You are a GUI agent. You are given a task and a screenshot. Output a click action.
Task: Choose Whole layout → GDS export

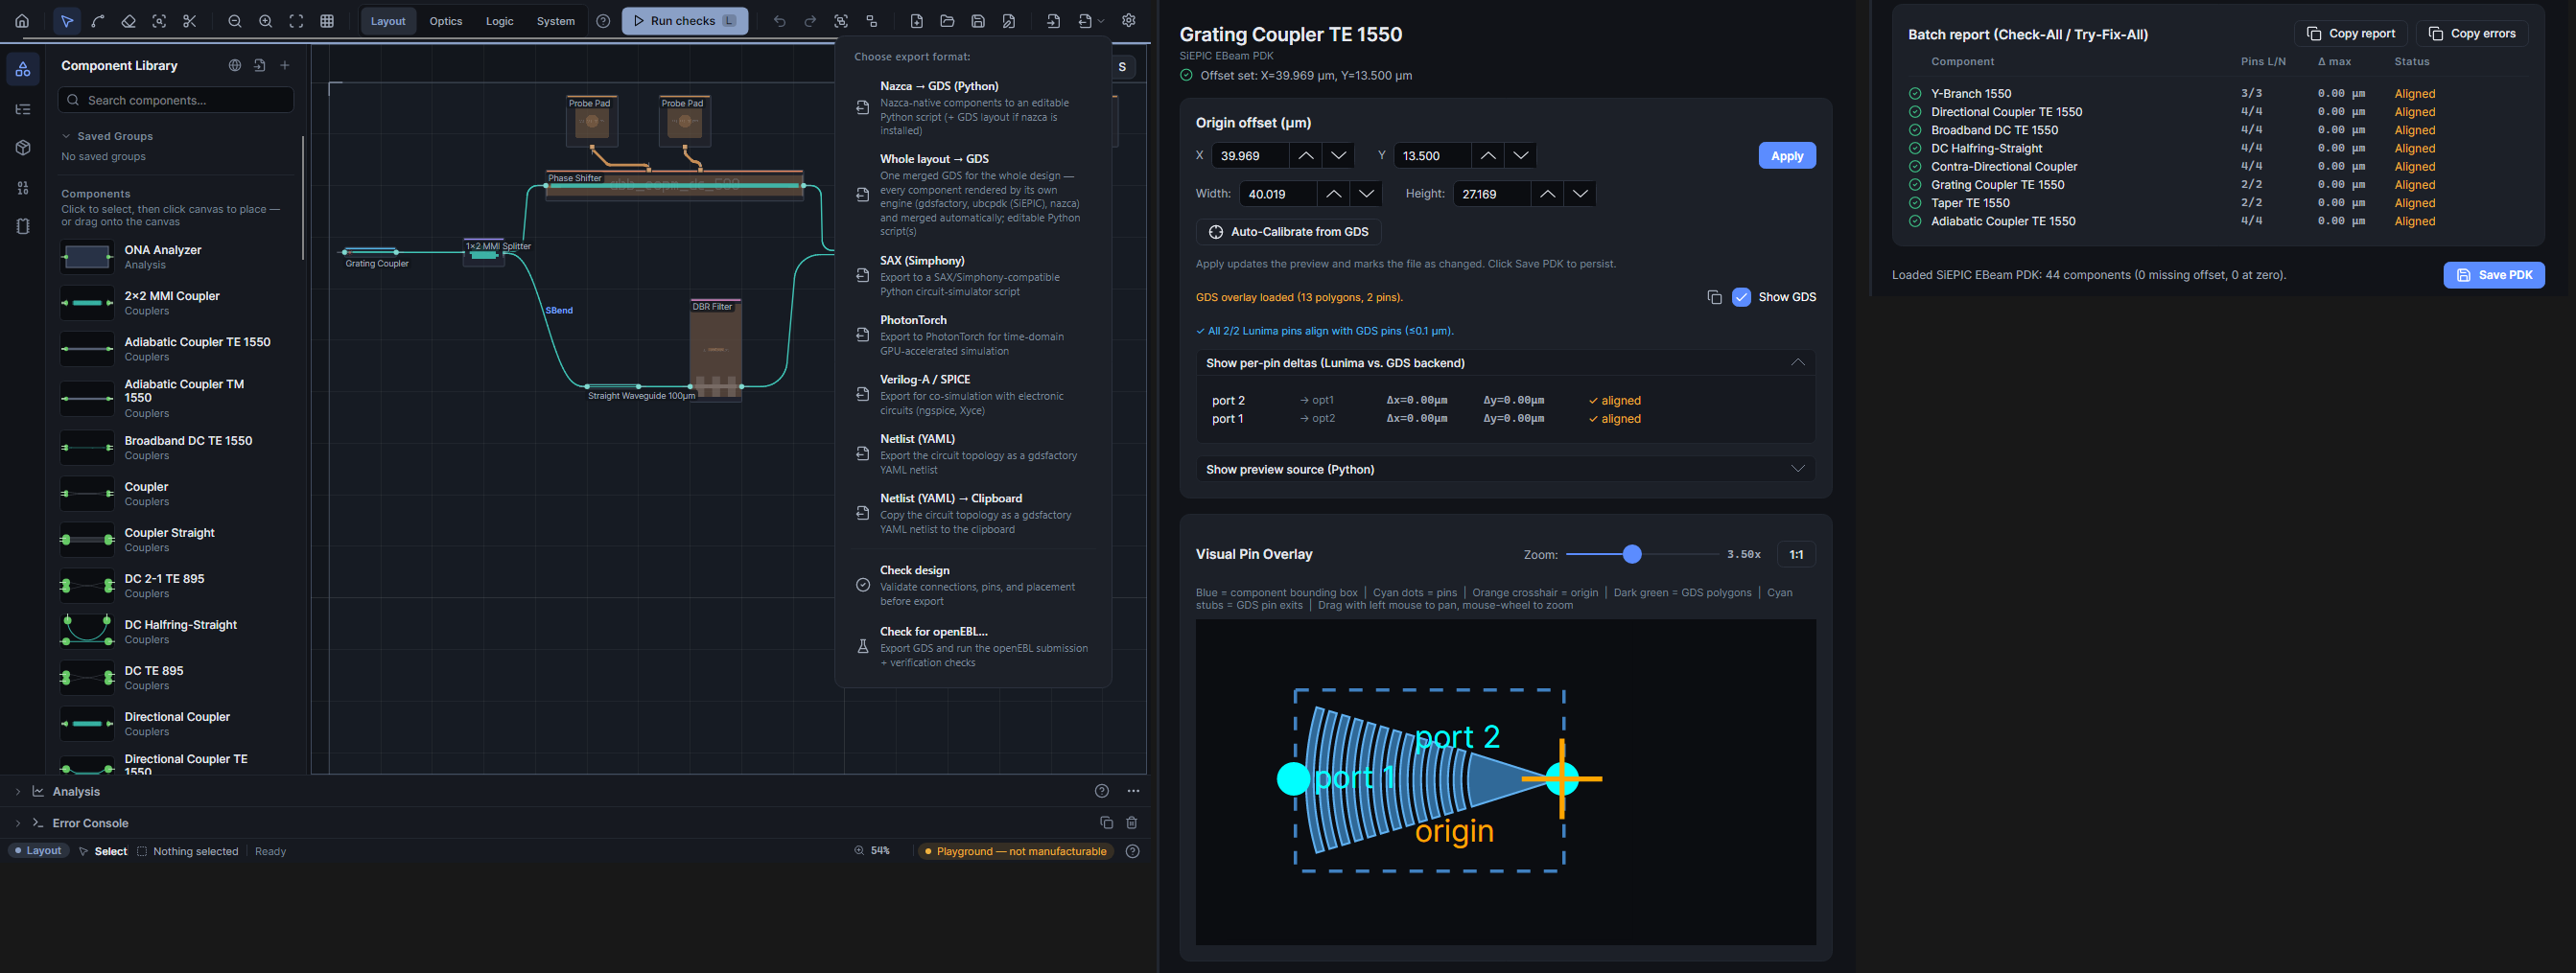click(x=973, y=194)
